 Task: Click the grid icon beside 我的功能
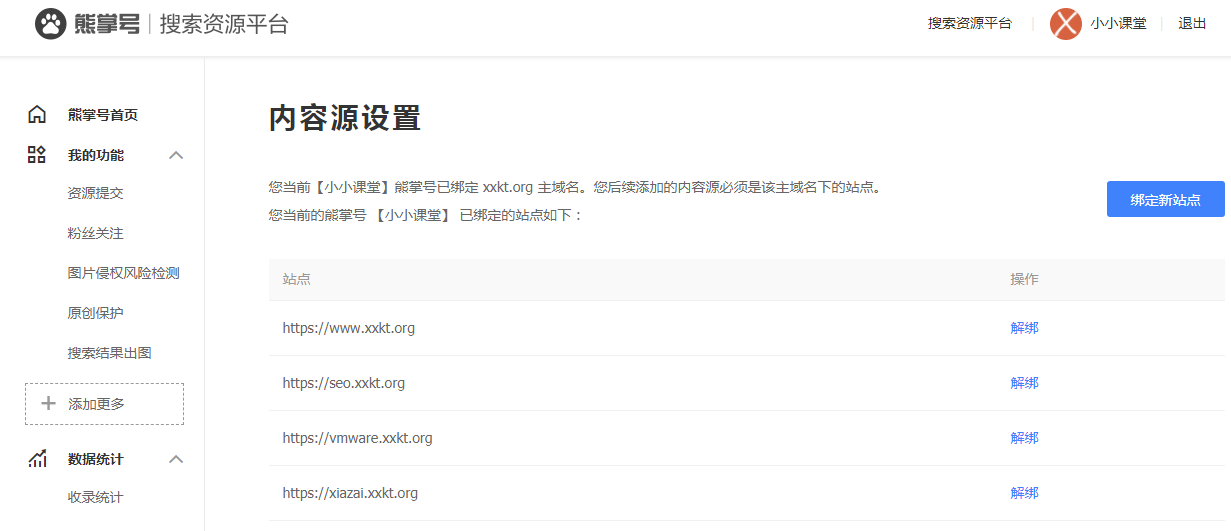[37, 154]
